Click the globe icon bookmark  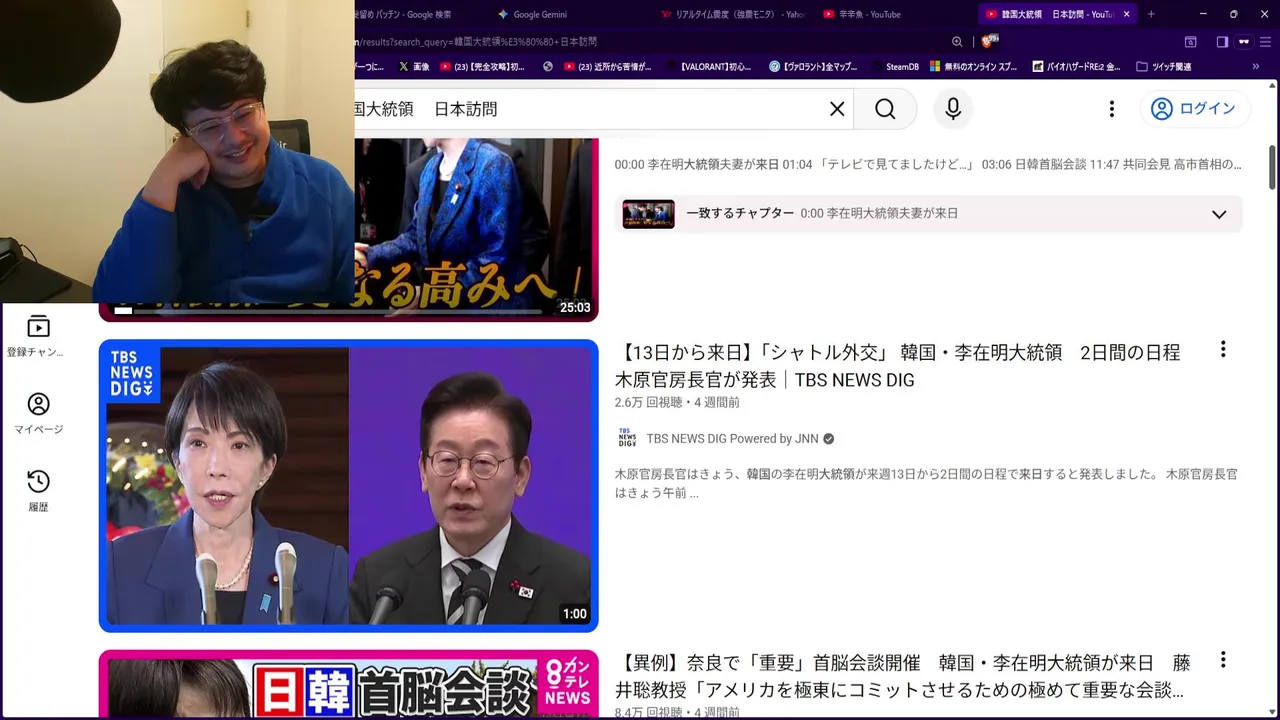(x=548, y=67)
